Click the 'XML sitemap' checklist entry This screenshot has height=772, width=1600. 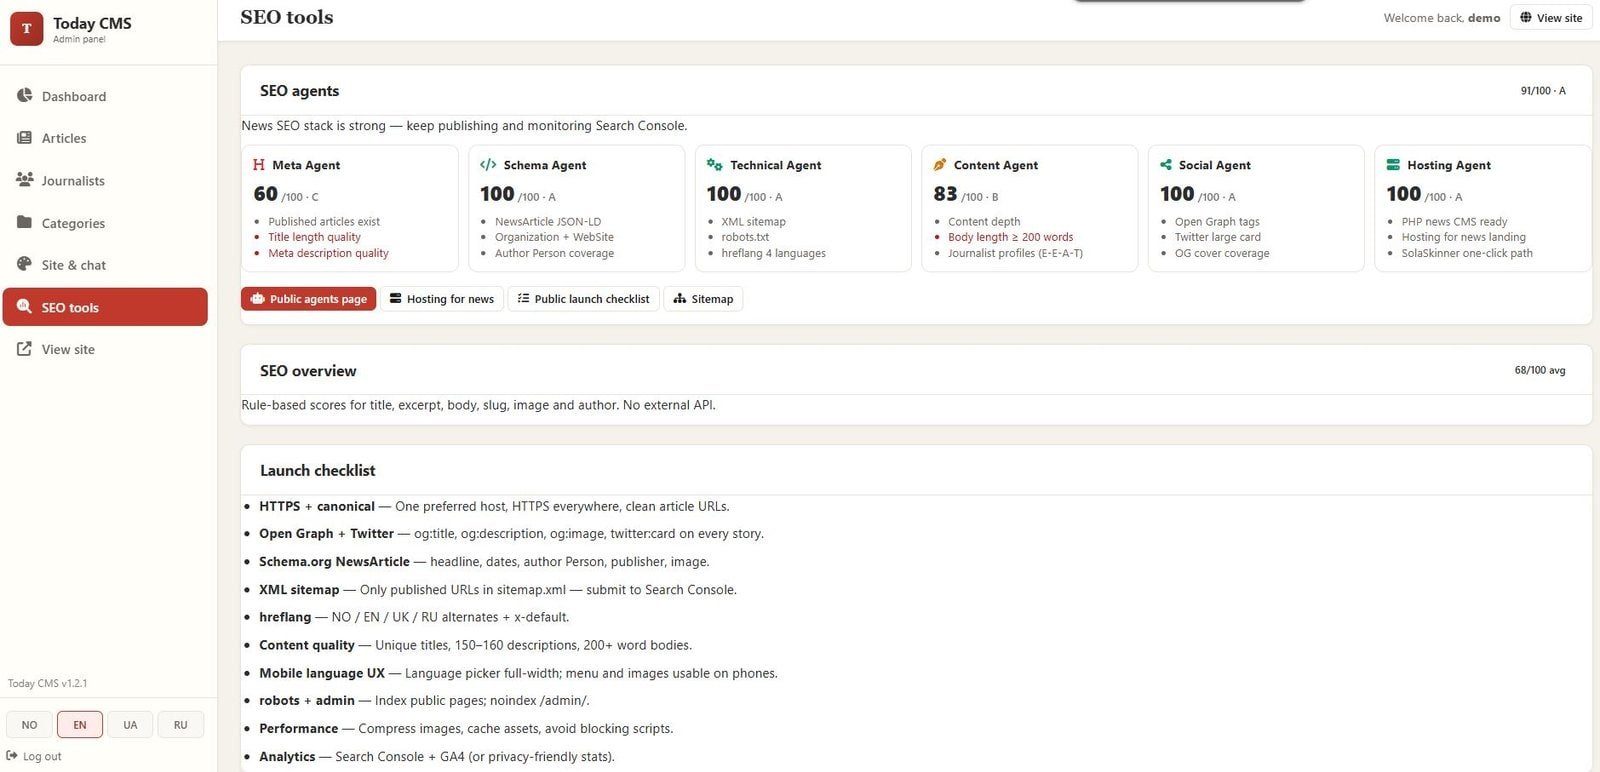point(498,590)
